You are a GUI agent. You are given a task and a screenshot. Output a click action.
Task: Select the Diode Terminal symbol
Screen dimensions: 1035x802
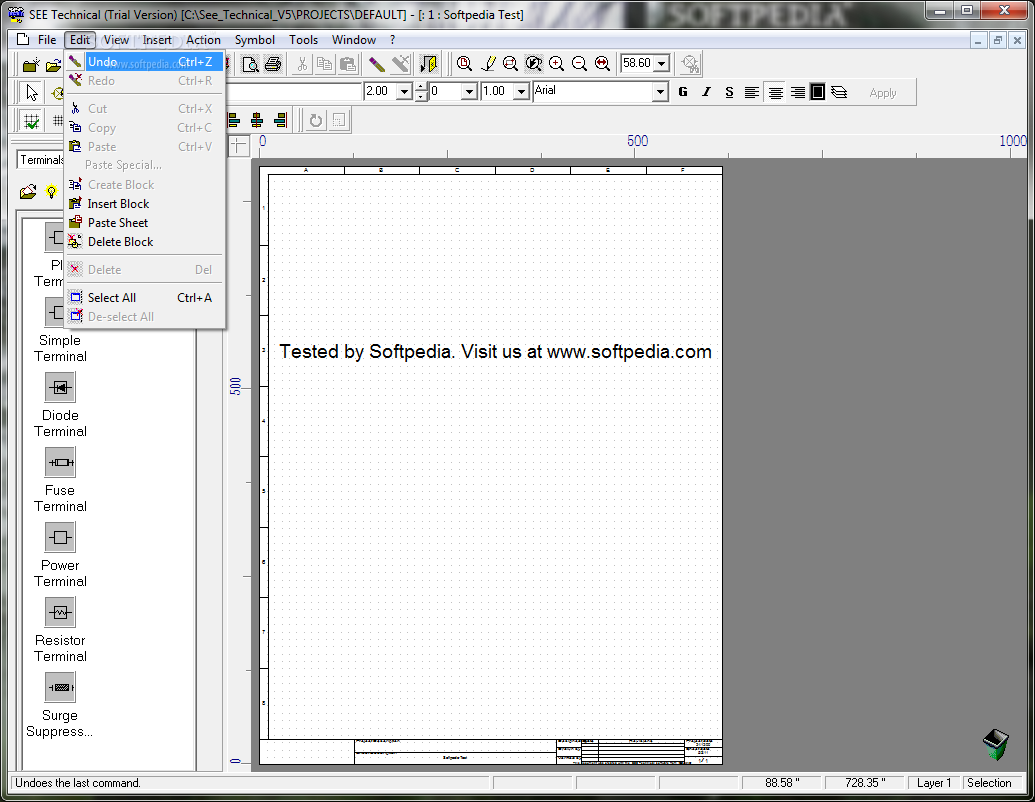[60, 405]
